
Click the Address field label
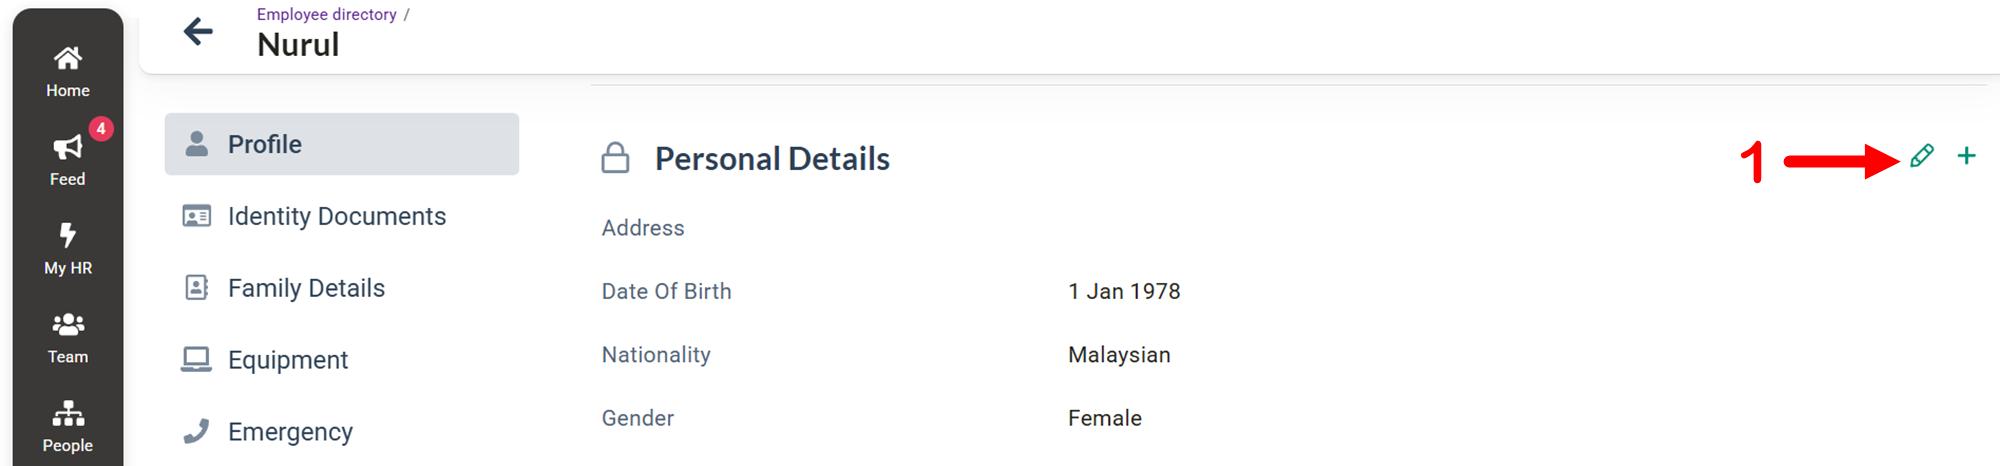(x=643, y=228)
